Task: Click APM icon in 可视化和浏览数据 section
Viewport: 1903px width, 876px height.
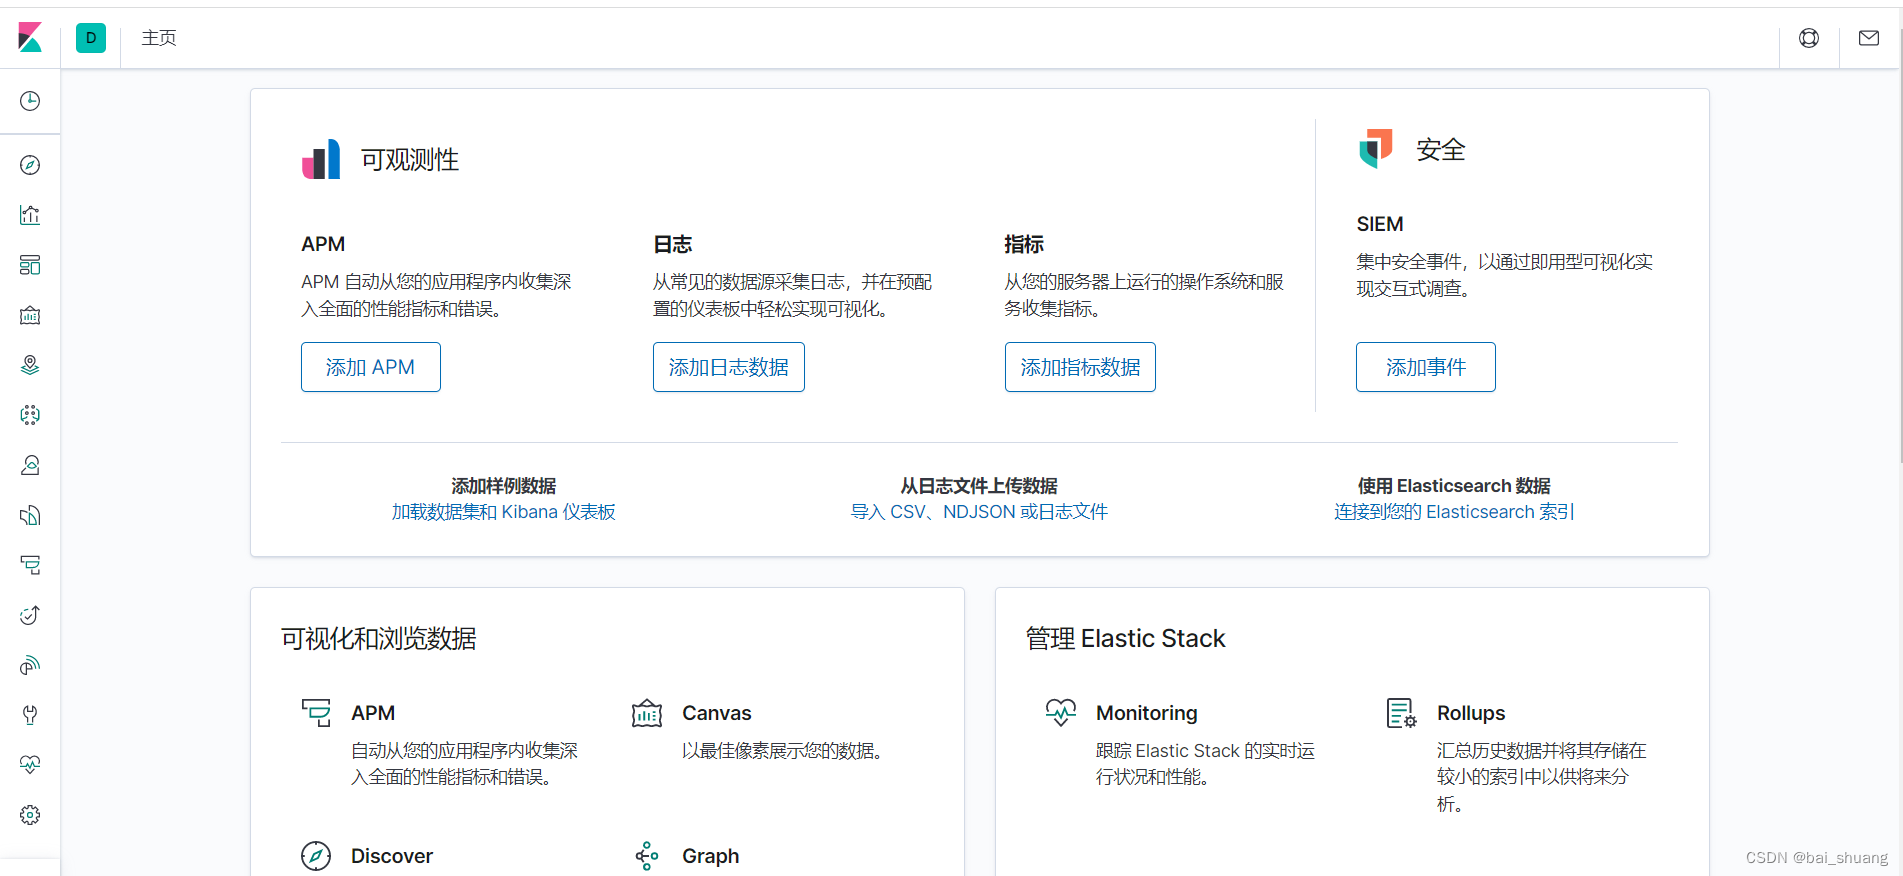Action: pos(316,713)
